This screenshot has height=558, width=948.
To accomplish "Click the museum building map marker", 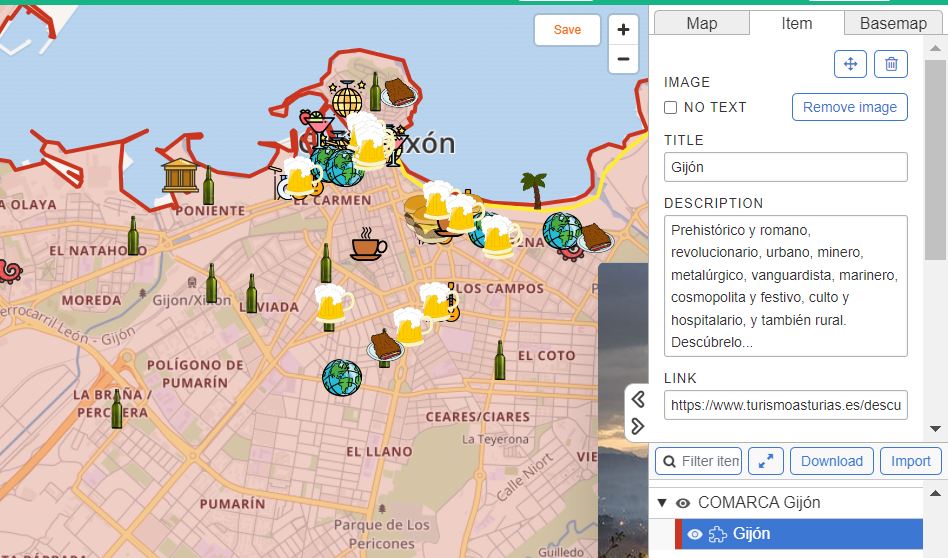I will (x=180, y=174).
